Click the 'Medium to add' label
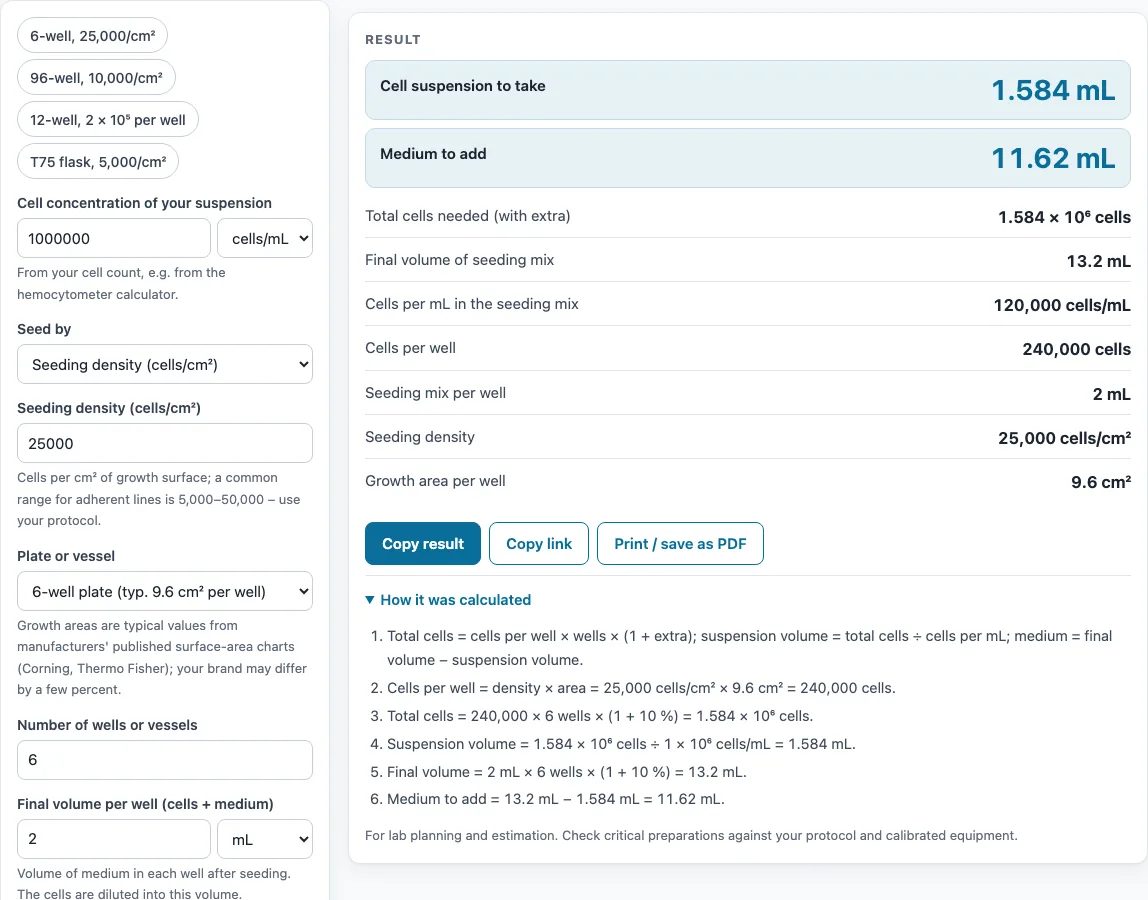This screenshot has height=900, width=1148. click(433, 154)
